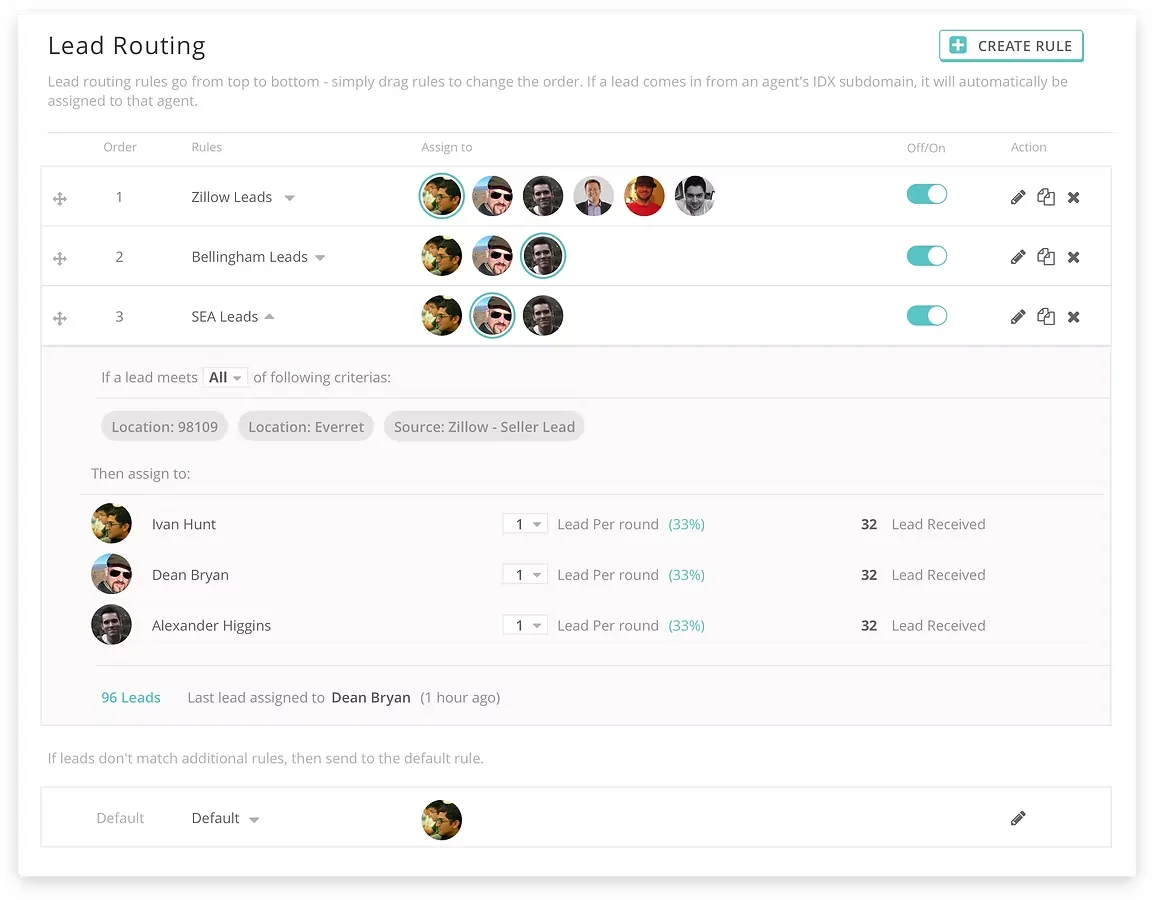The image size is (1154, 900).
Task: Remove the Bellingham Leads rule
Action: pyautogui.click(x=1074, y=257)
